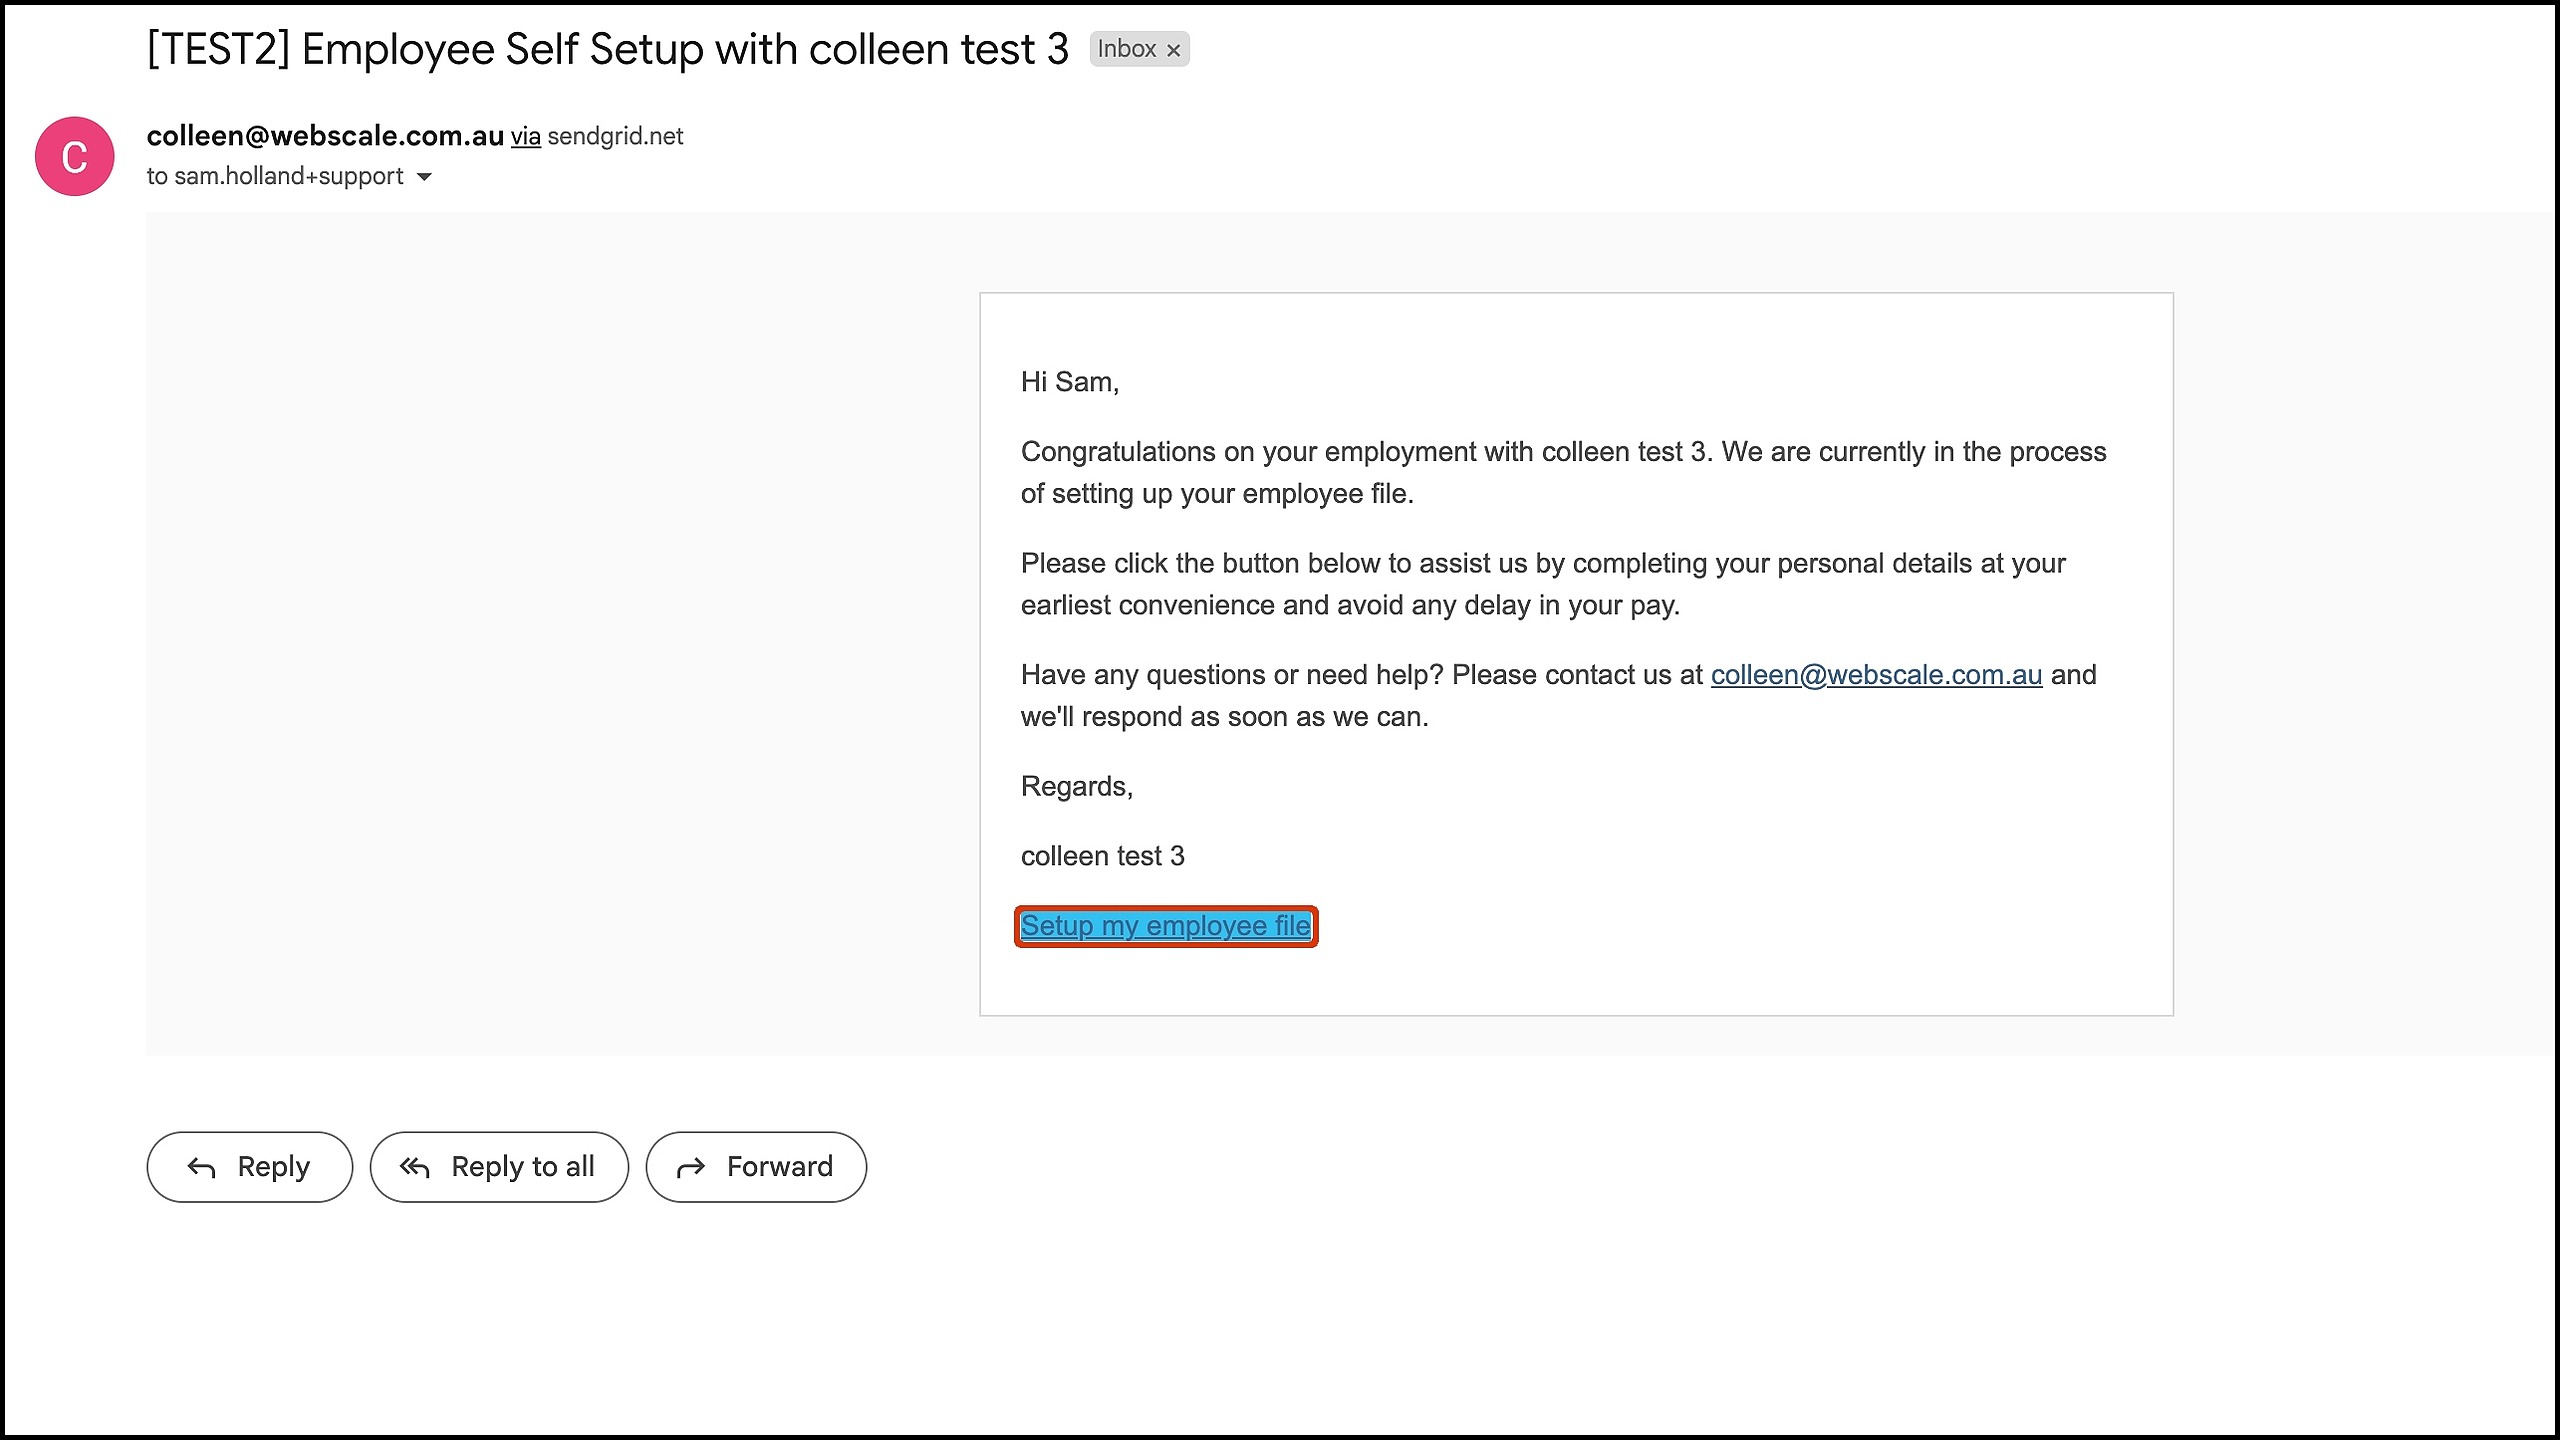Click the email subject heading text

pyautogui.click(x=608, y=49)
